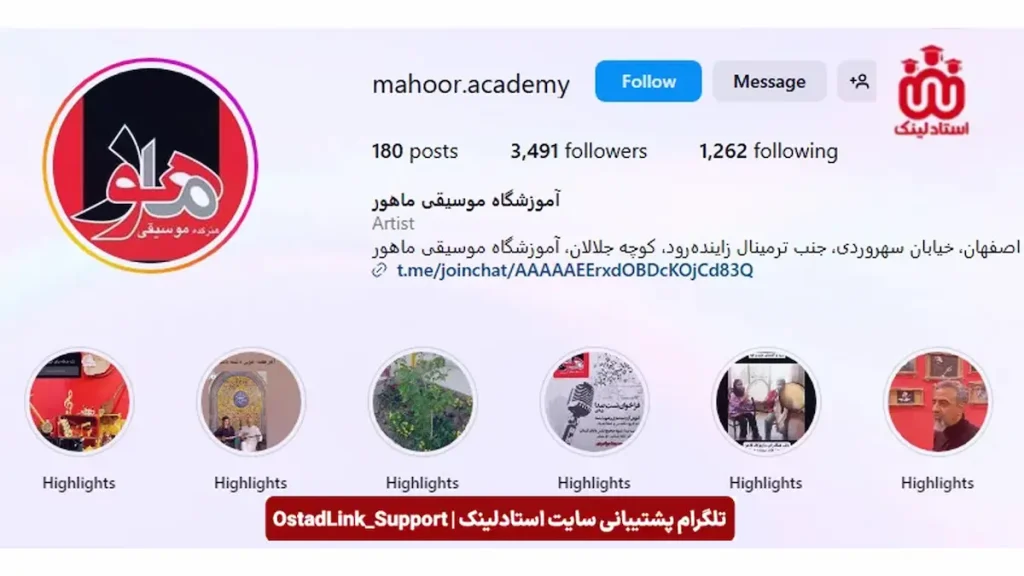Click the Artist category label
The width and height of the screenshot is (1024, 576).
pos(393,223)
